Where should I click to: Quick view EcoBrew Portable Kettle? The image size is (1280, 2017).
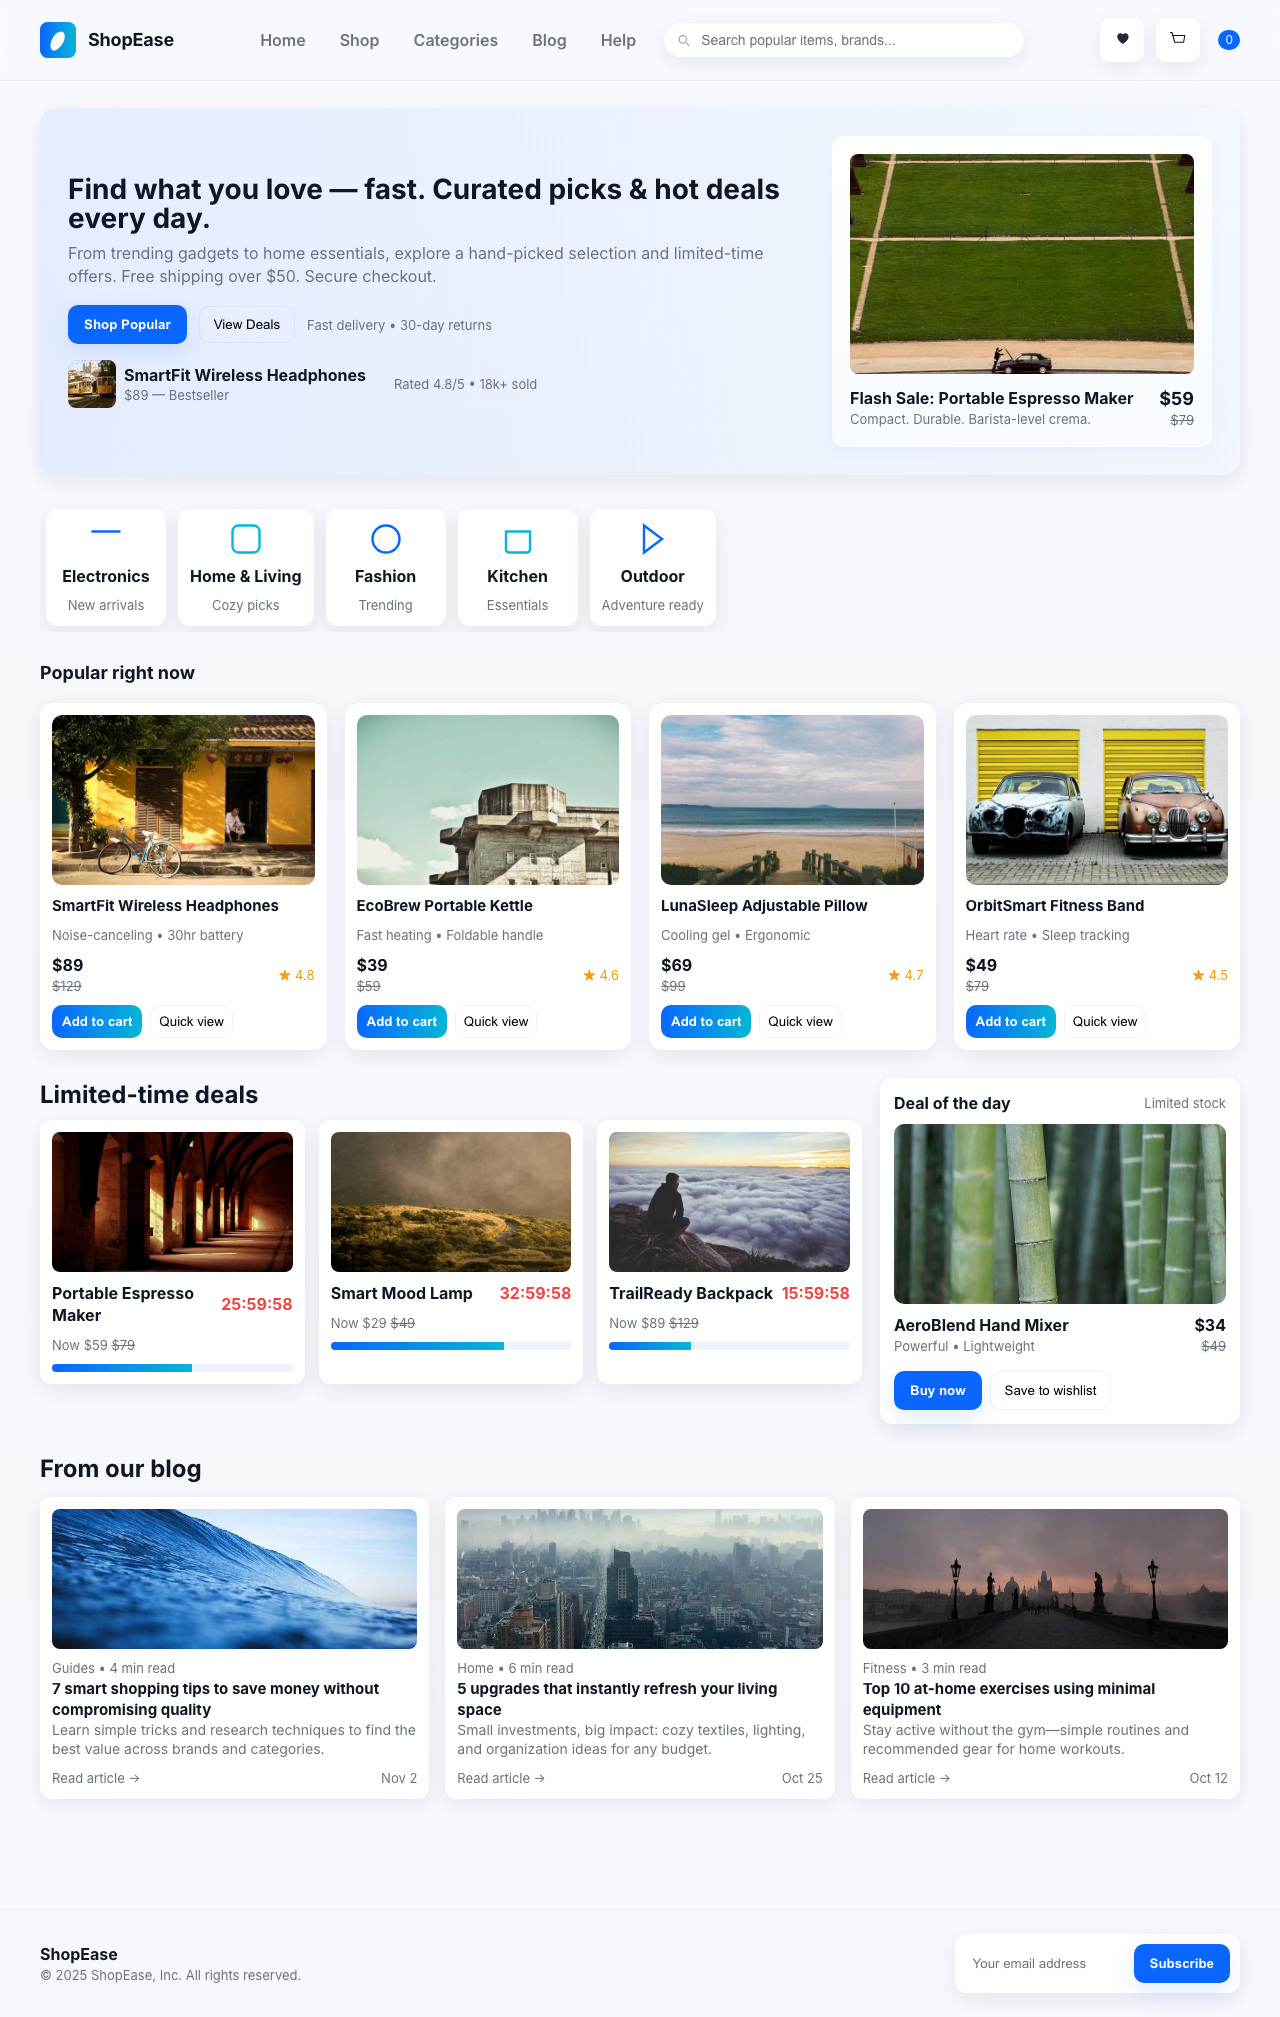pyautogui.click(x=496, y=1021)
